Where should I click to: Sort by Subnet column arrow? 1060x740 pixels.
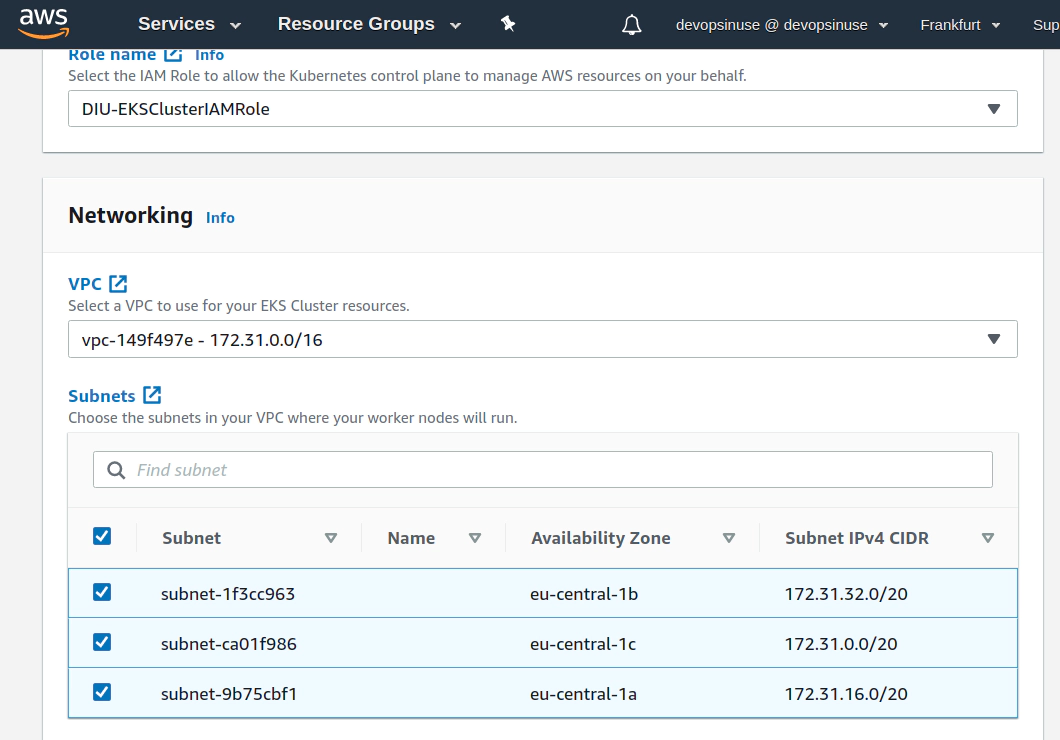[331, 538]
